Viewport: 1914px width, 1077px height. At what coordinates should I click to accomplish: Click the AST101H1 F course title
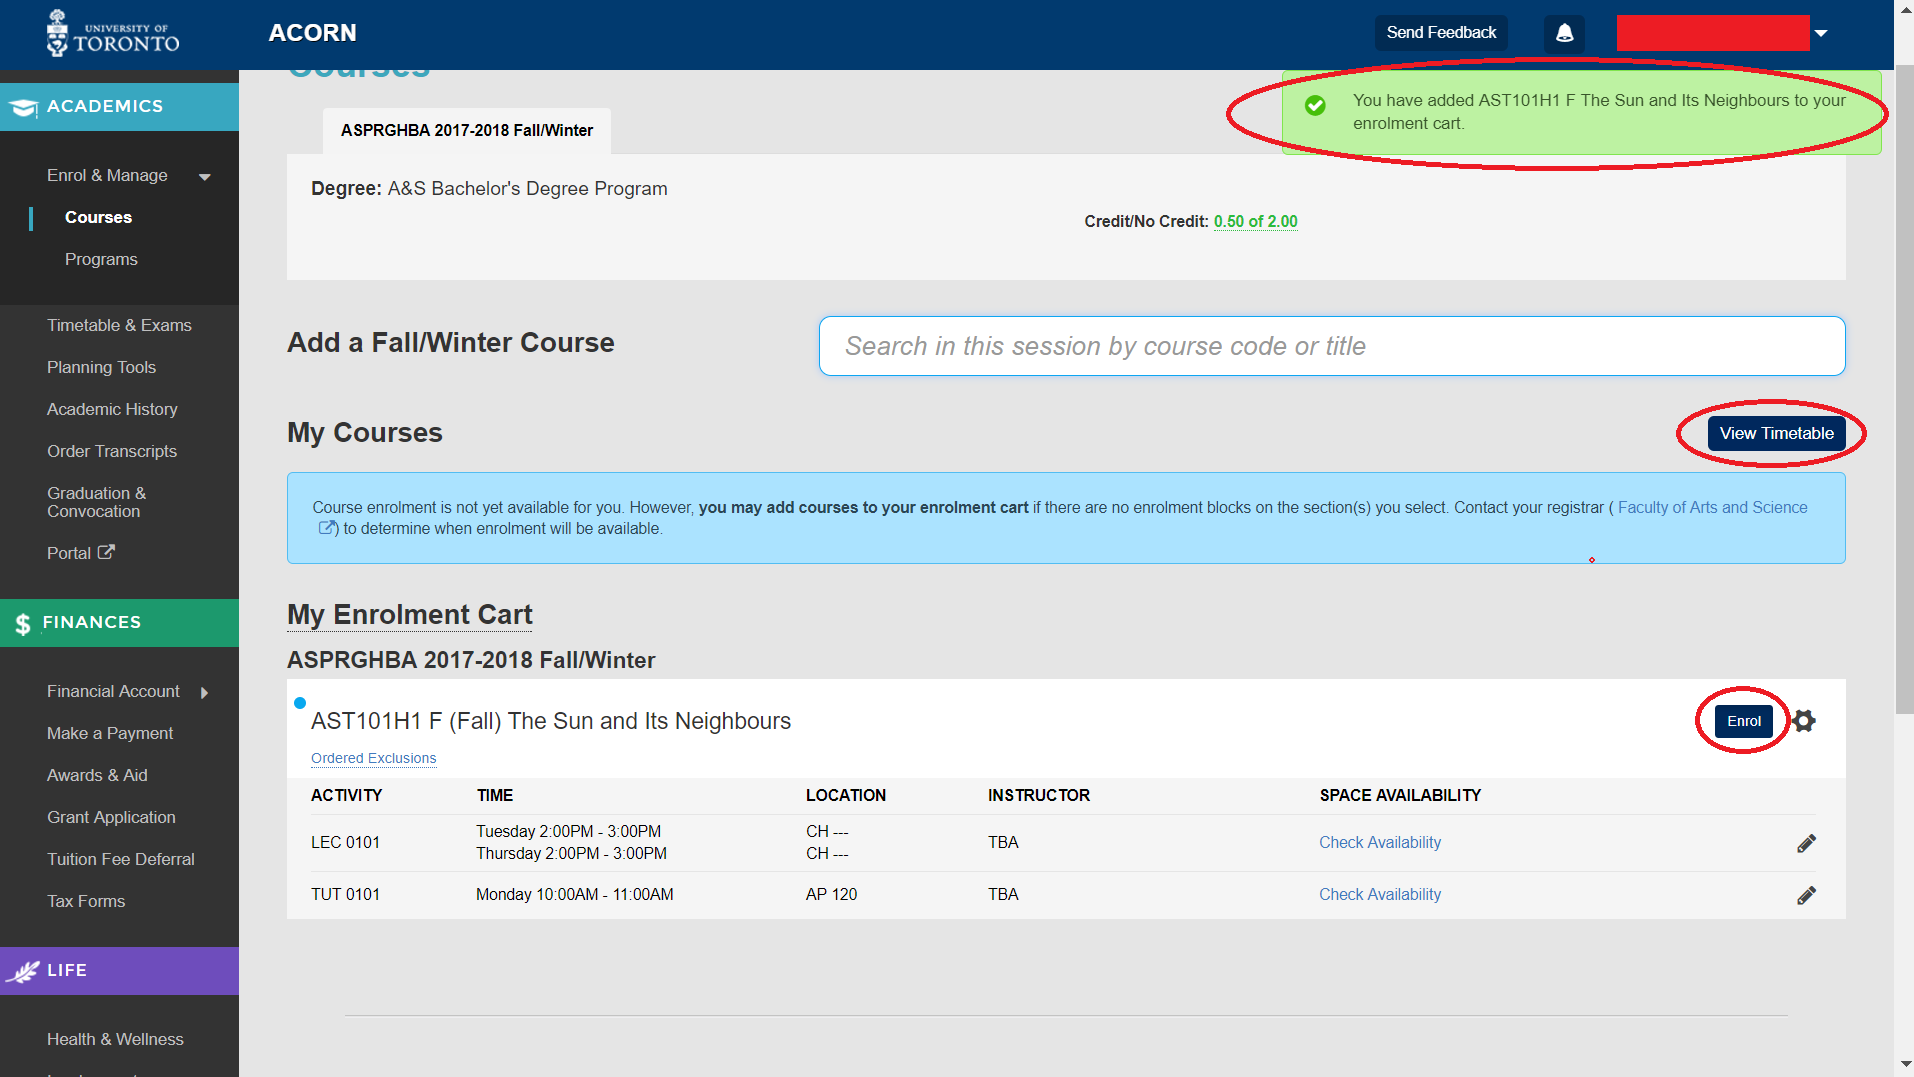(551, 721)
